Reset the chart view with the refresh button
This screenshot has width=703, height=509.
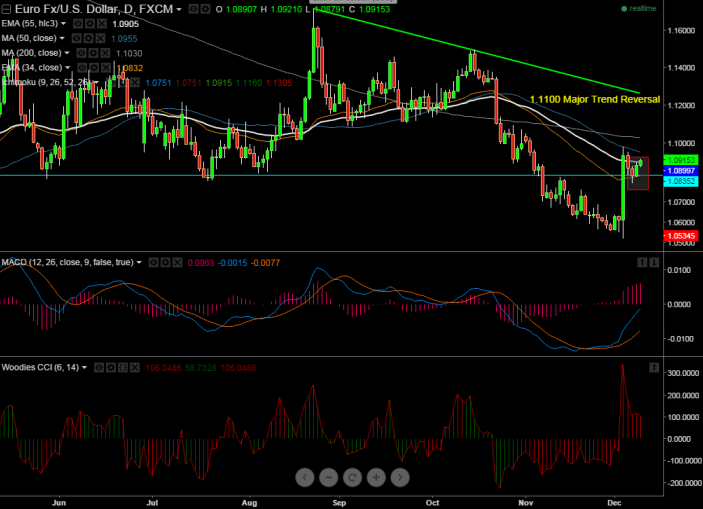(x=354, y=477)
